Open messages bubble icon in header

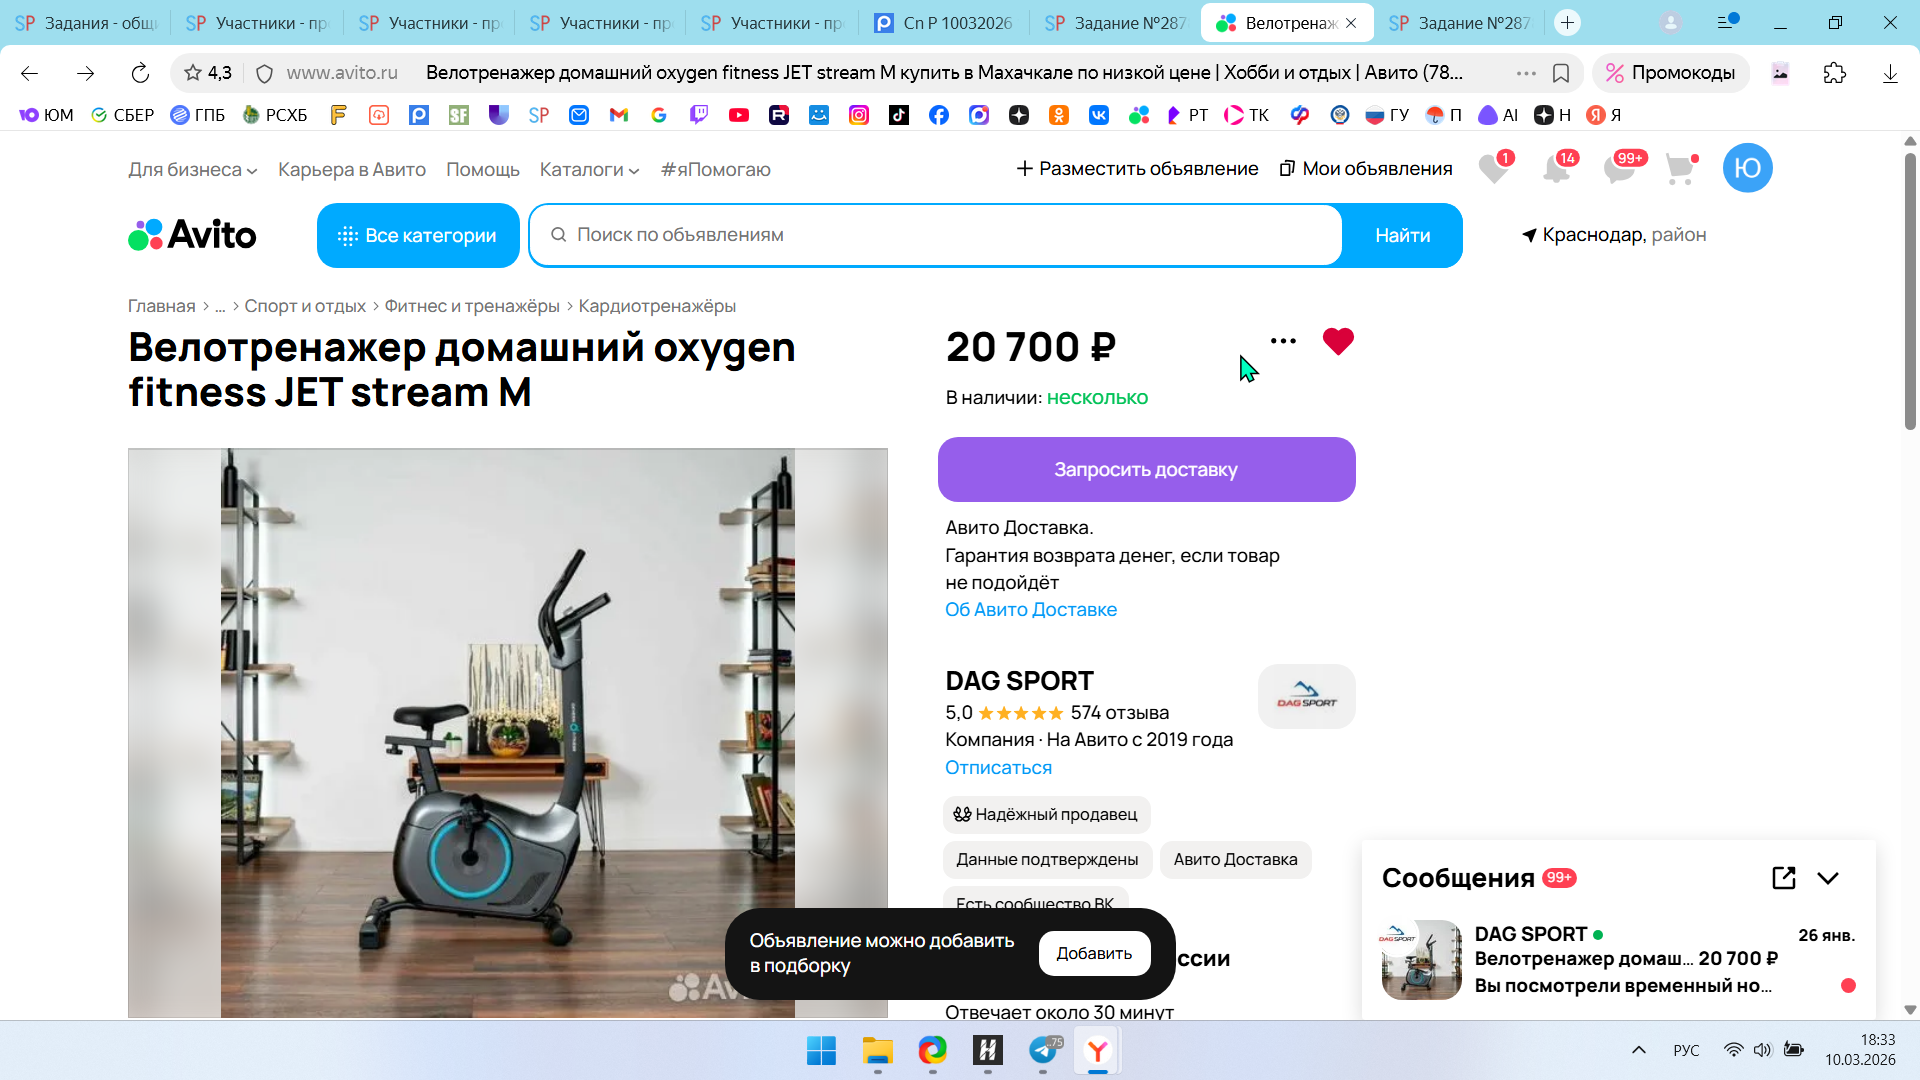pyautogui.click(x=1619, y=169)
